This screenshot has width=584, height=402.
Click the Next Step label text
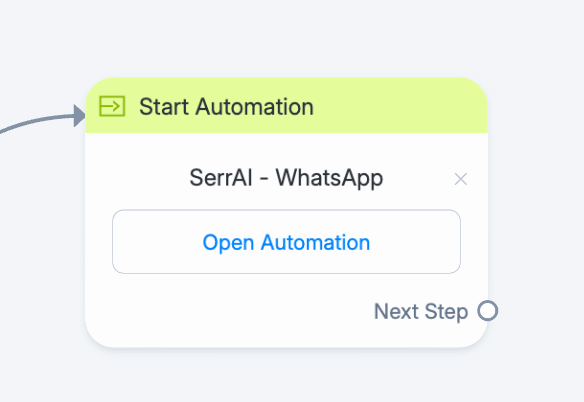[421, 311]
